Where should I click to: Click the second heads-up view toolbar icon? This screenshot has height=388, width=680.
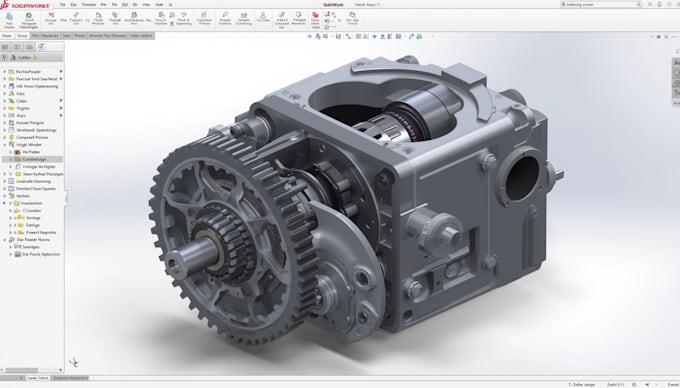[x=318, y=36]
